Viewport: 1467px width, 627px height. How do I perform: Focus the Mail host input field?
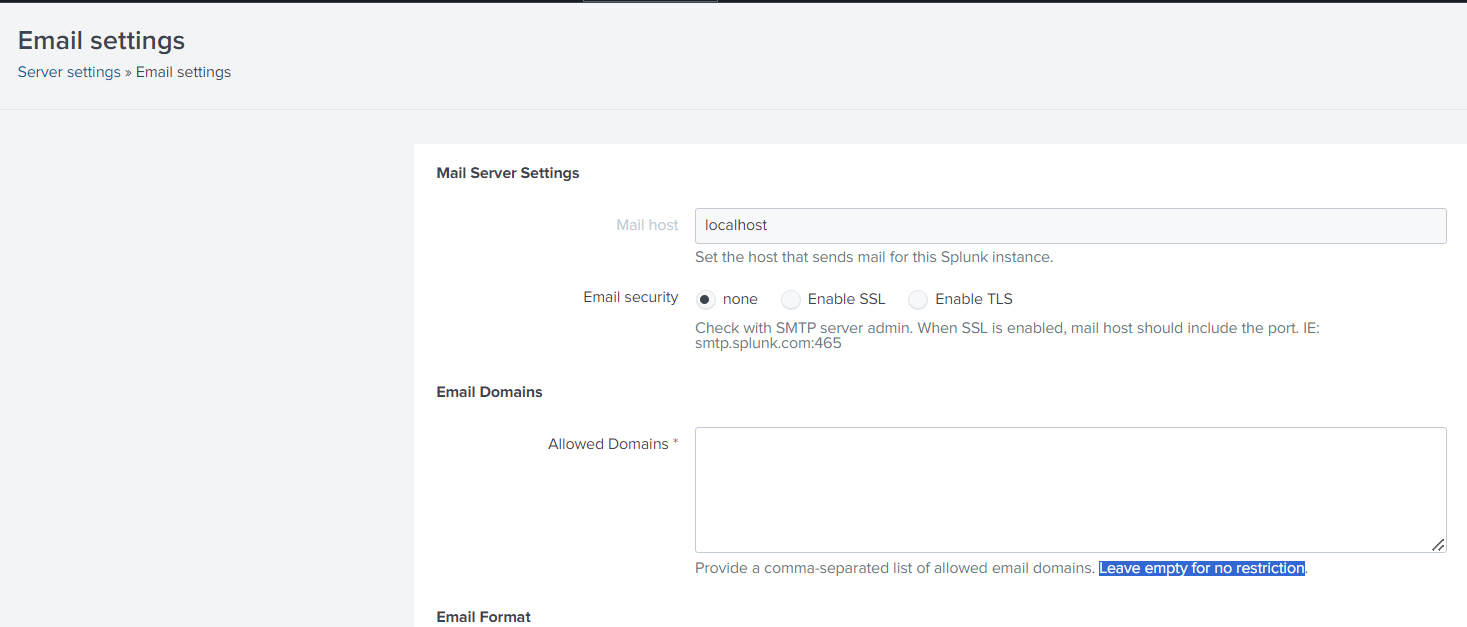pyautogui.click(x=1070, y=226)
